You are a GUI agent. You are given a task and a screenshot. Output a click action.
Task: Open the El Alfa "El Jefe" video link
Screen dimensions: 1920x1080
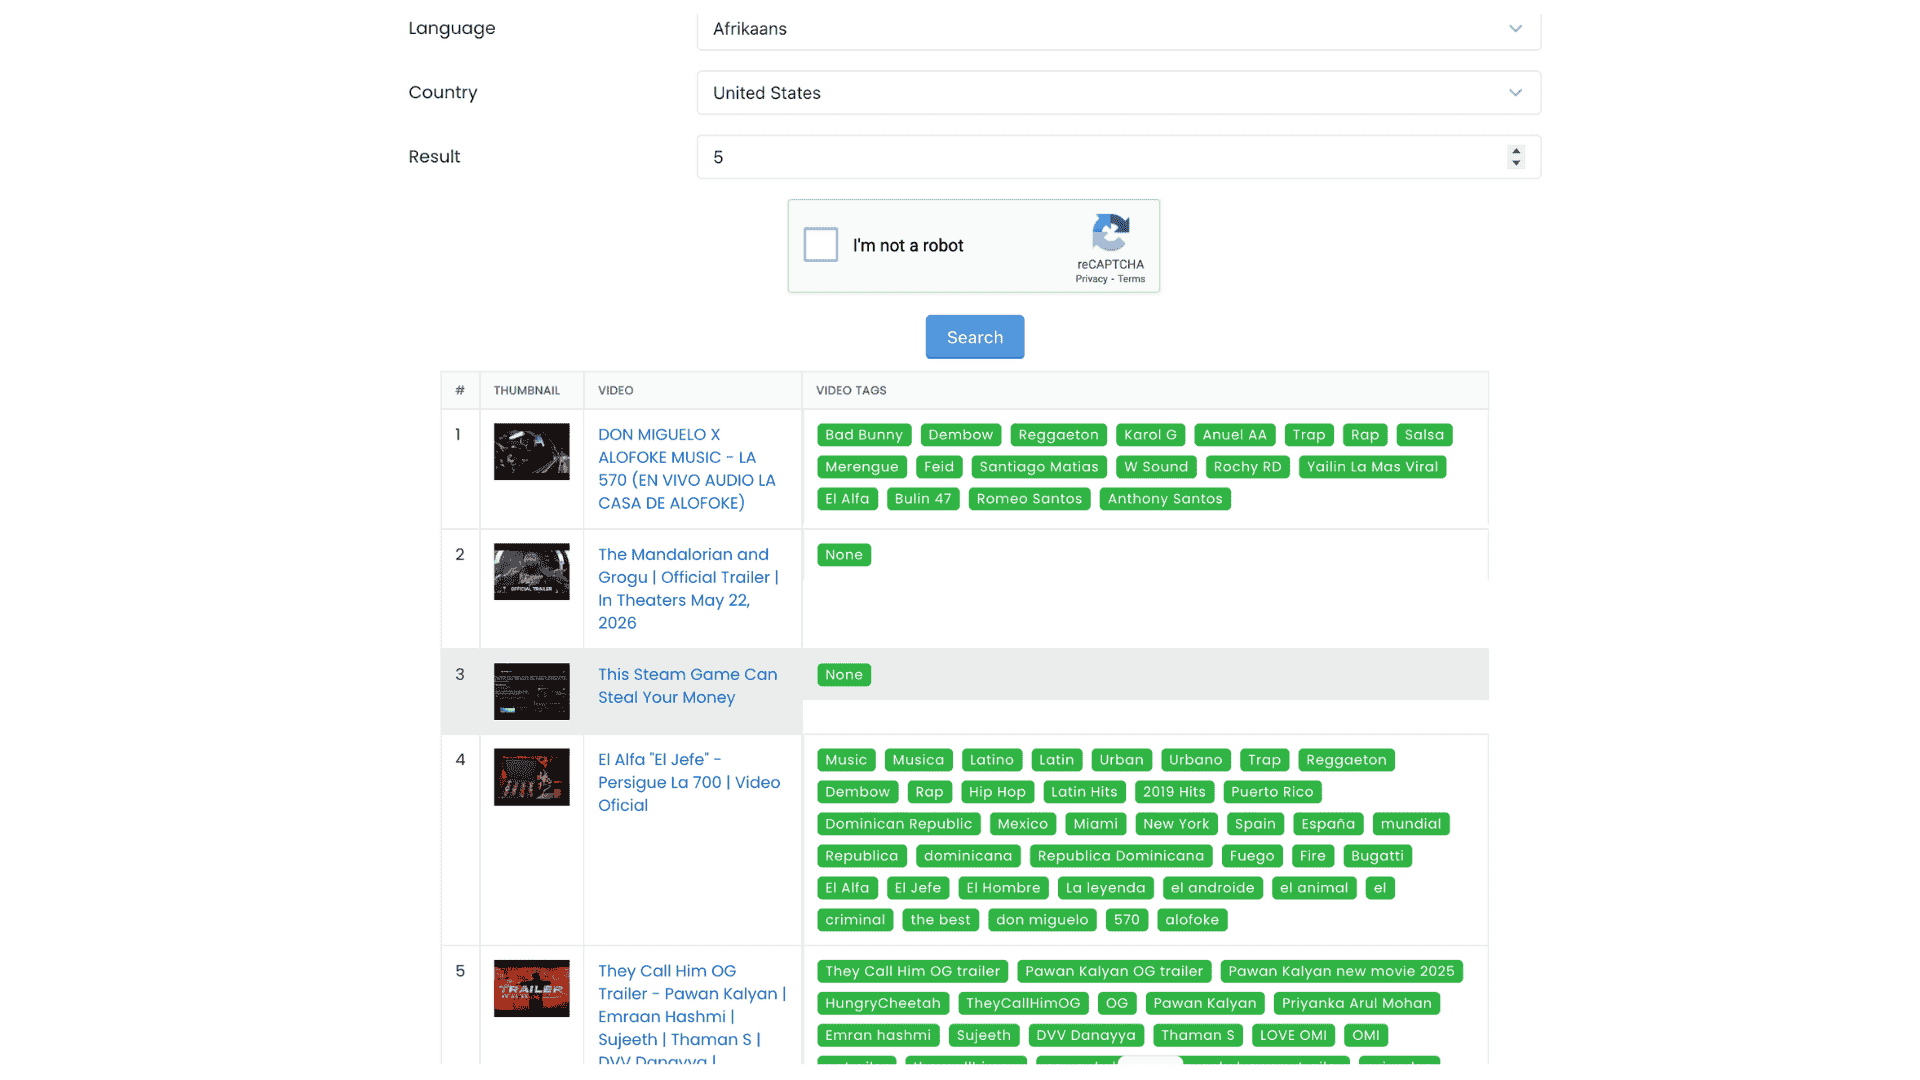pyautogui.click(x=689, y=782)
